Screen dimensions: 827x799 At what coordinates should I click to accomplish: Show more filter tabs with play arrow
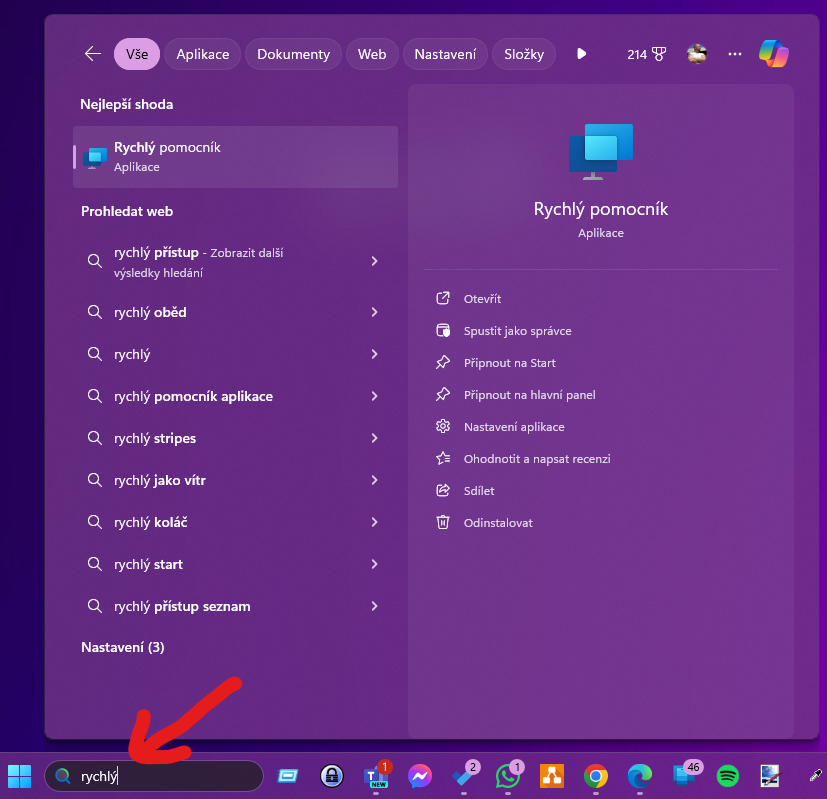[x=581, y=54]
